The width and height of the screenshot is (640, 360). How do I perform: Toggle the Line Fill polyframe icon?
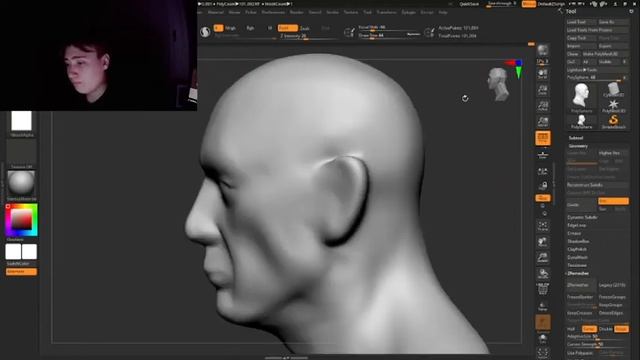pyautogui.click(x=543, y=289)
